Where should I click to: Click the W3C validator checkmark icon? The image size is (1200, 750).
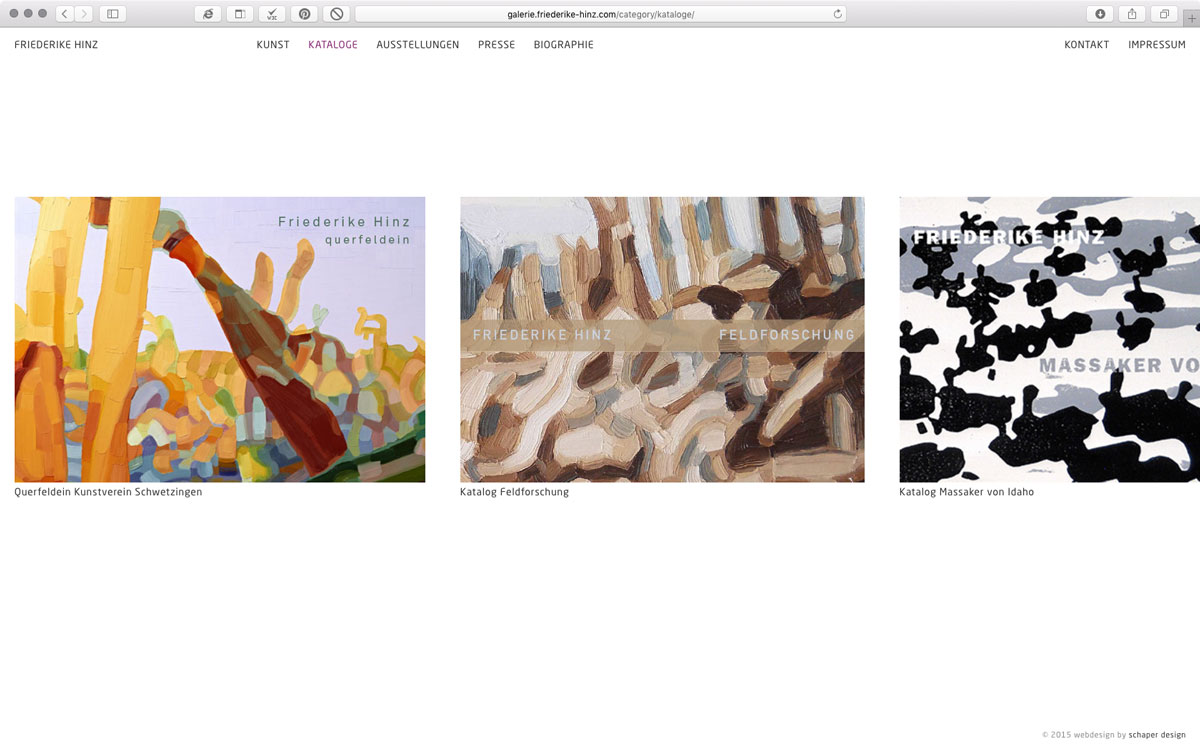[272, 14]
